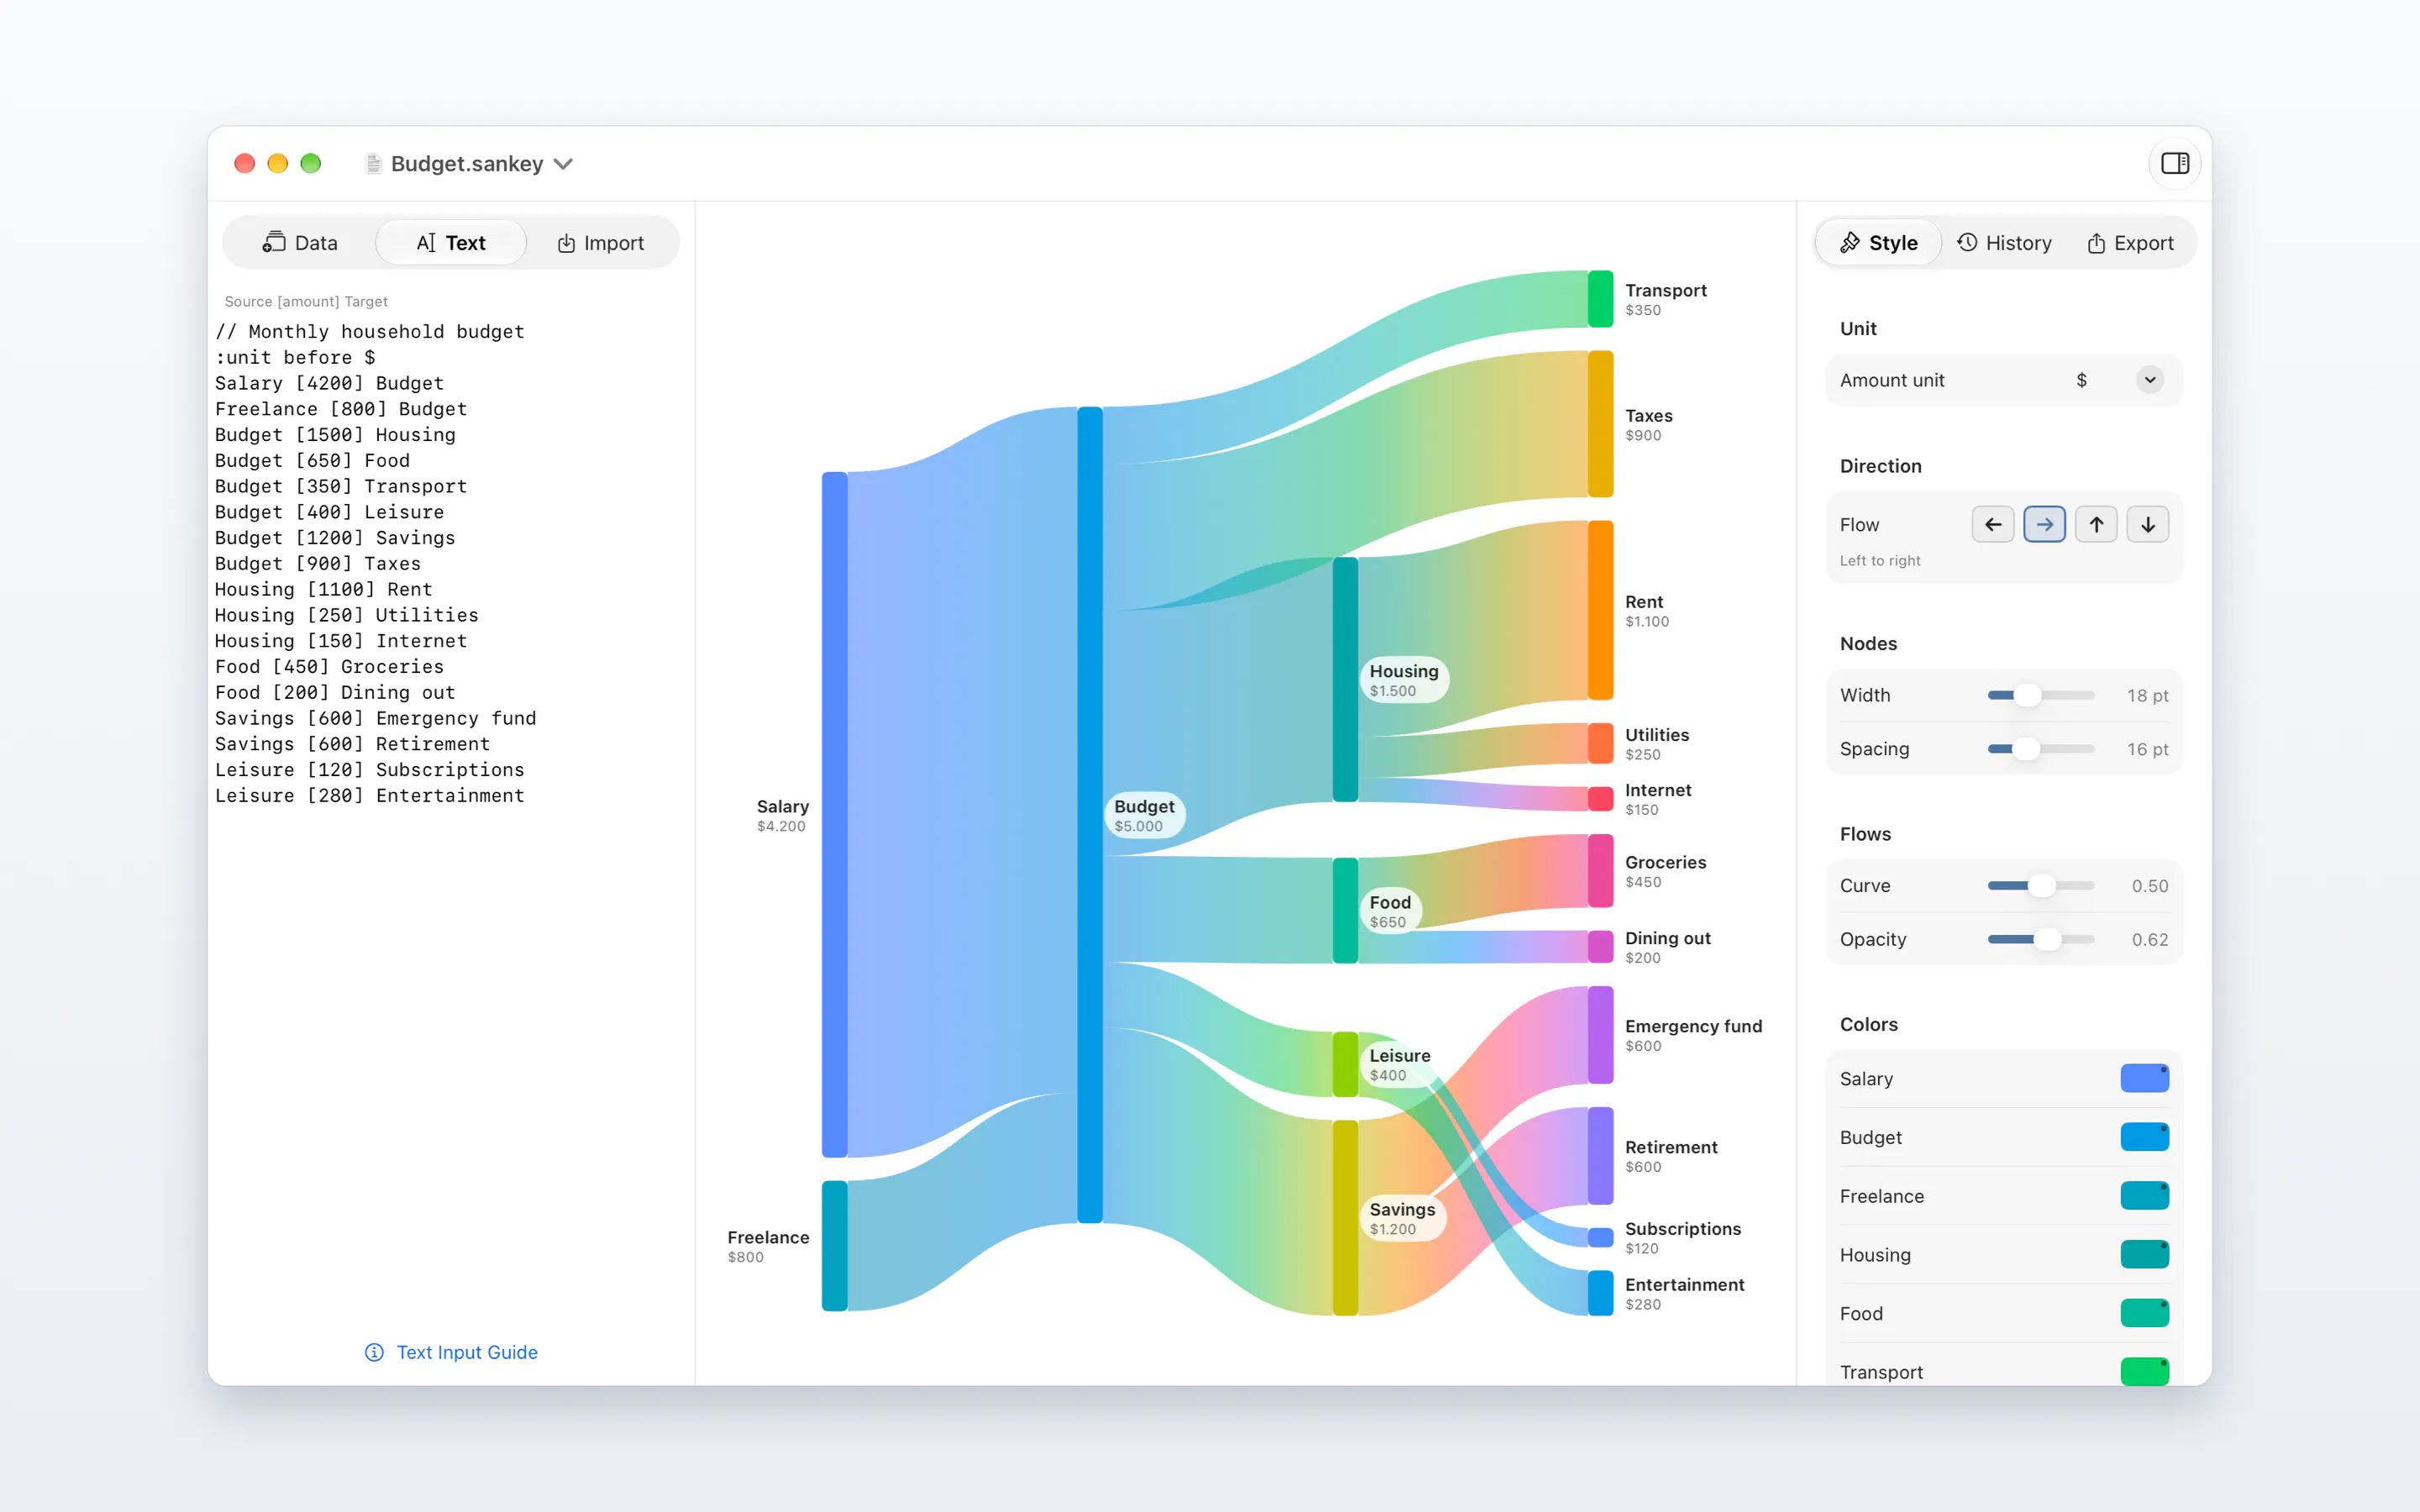Toggle the sidebar panel icon

(x=2174, y=163)
